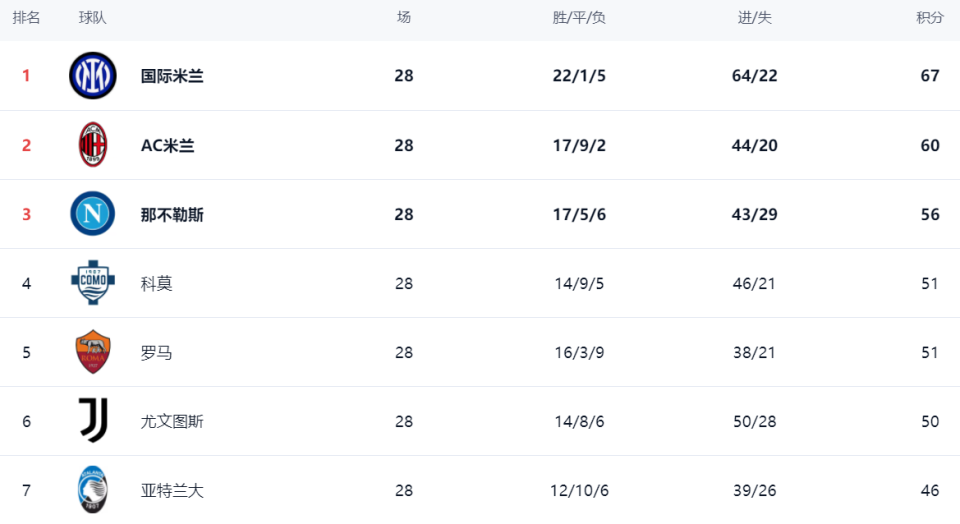Click the AC Milan club crest

coord(93,145)
